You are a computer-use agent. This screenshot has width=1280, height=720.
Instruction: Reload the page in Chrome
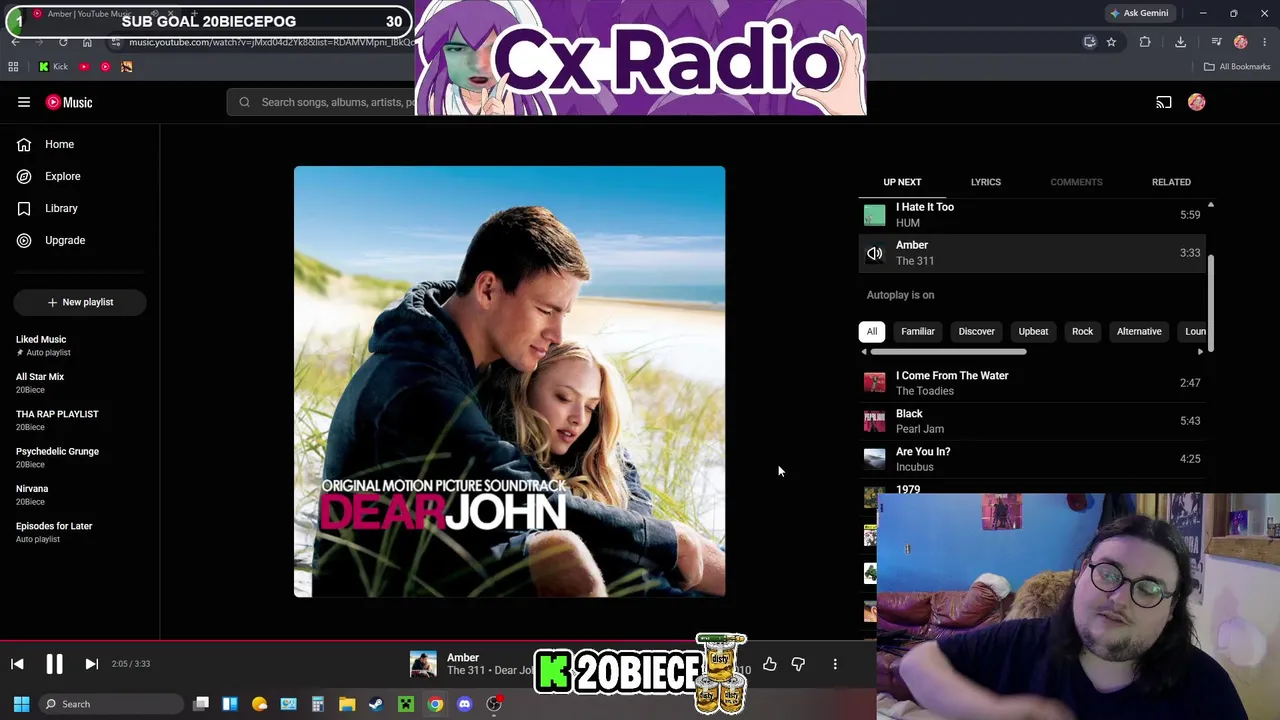tap(63, 42)
